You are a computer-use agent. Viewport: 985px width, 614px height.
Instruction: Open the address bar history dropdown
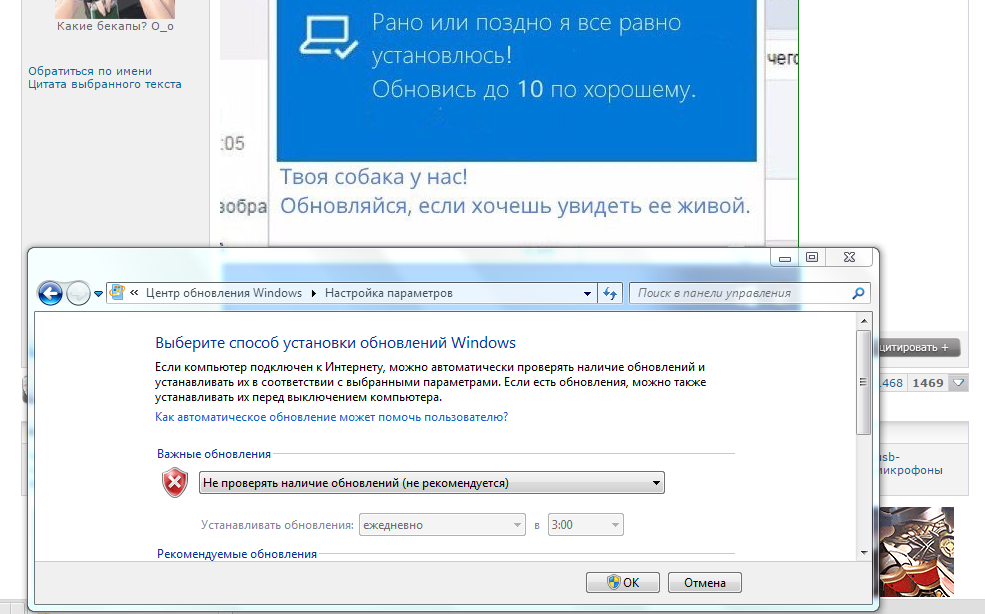coord(587,293)
